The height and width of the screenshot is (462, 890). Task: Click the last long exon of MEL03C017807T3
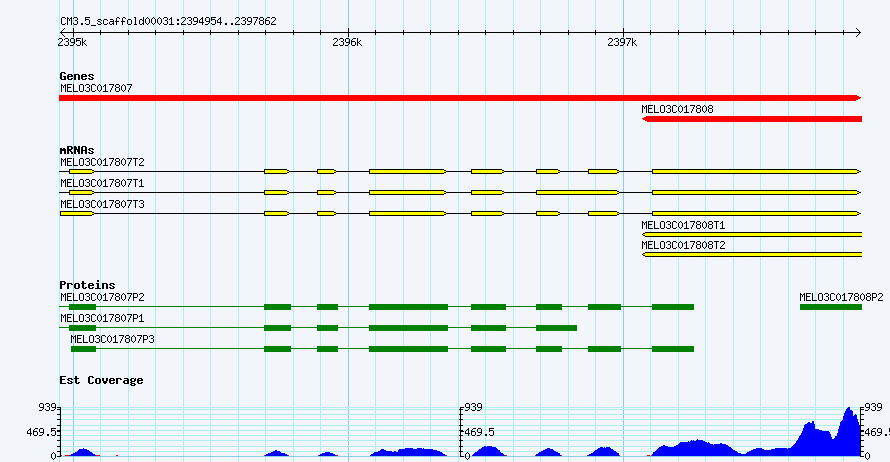click(x=756, y=213)
